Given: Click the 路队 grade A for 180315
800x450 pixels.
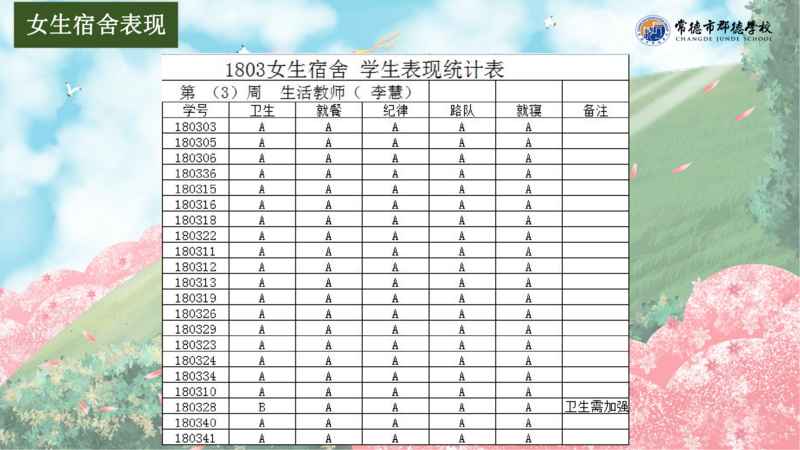Looking at the screenshot, I should pos(462,189).
